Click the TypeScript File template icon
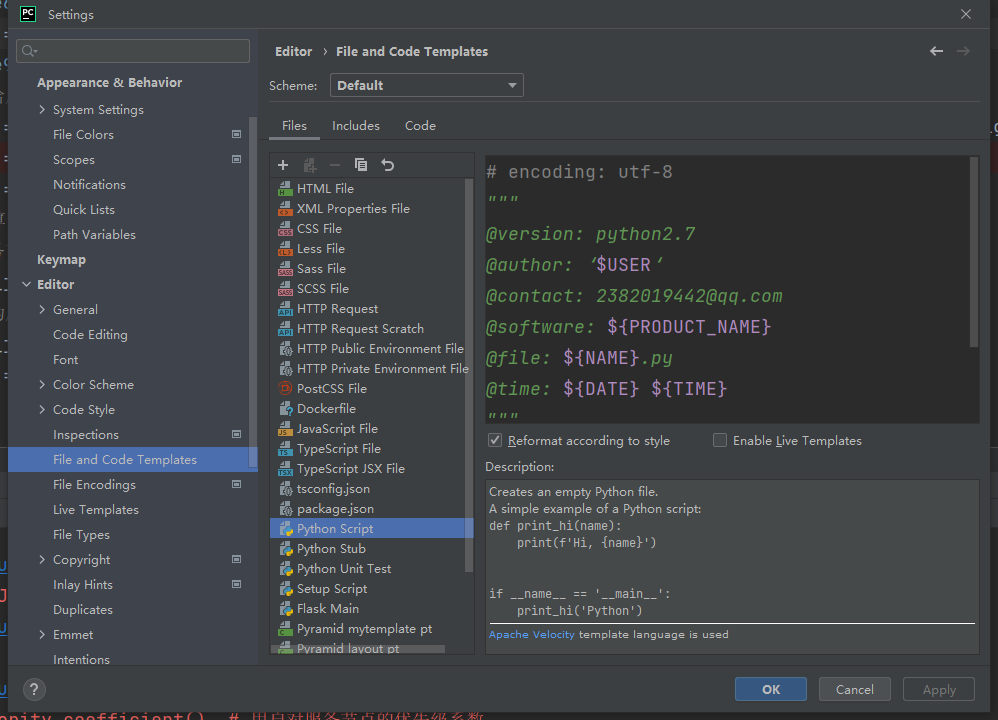The image size is (998, 720). click(285, 449)
